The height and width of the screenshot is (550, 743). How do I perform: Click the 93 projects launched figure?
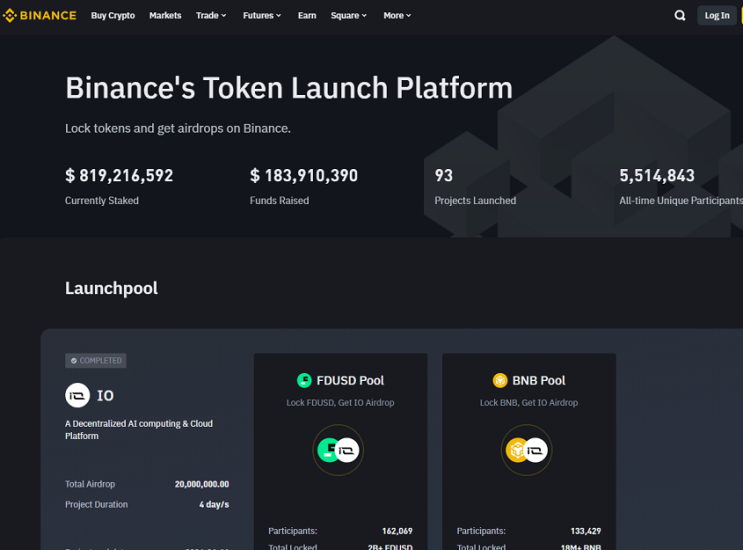click(444, 176)
